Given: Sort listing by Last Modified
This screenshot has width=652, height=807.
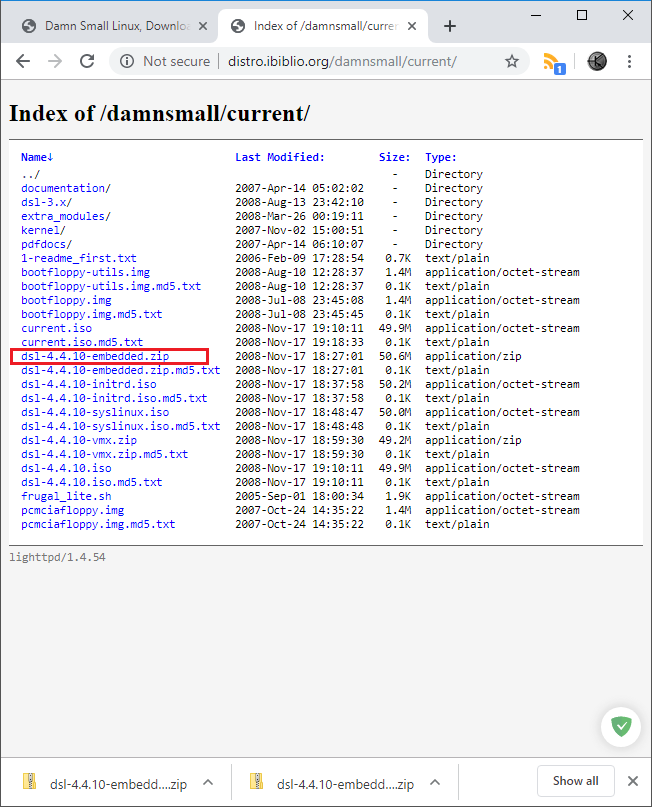Looking at the screenshot, I should click(279, 157).
